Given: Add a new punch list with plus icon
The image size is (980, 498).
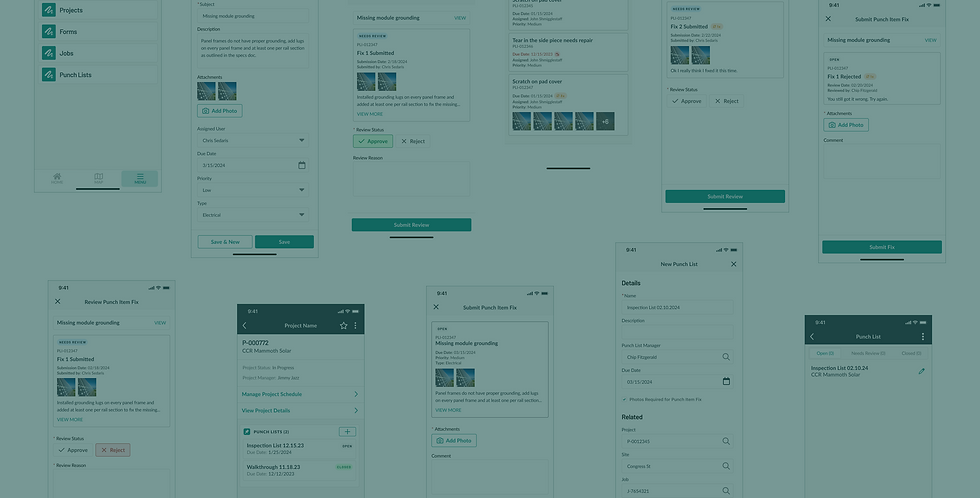Looking at the screenshot, I should click(348, 432).
